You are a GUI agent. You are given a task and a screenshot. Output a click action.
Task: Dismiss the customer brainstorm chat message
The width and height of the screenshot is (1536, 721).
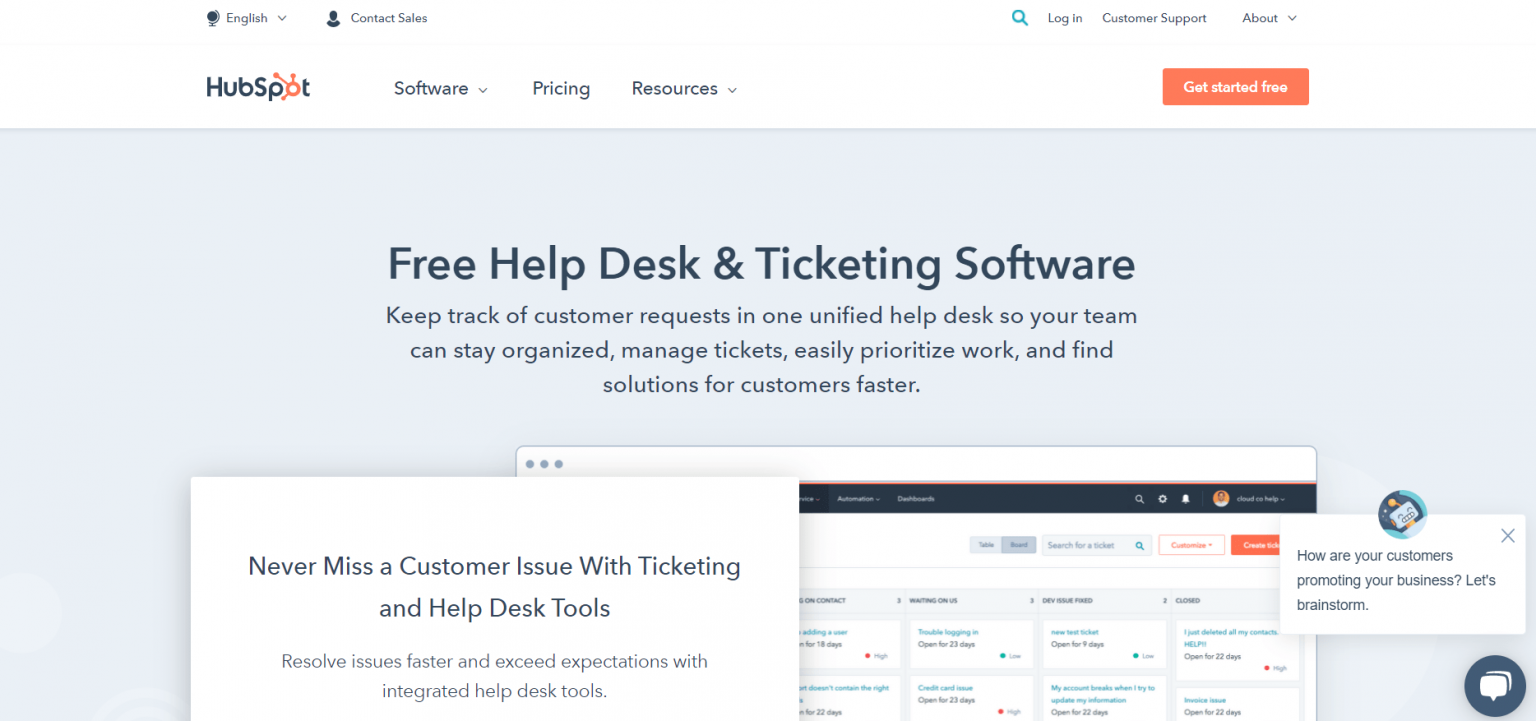1507,535
